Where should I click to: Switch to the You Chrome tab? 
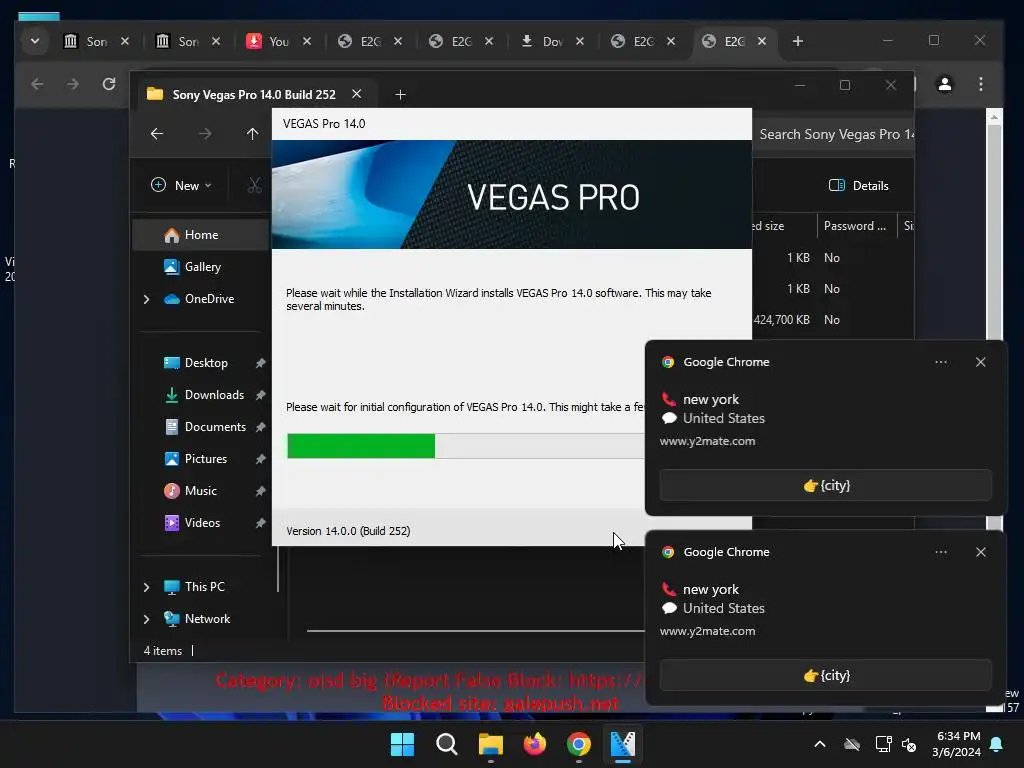(x=278, y=41)
